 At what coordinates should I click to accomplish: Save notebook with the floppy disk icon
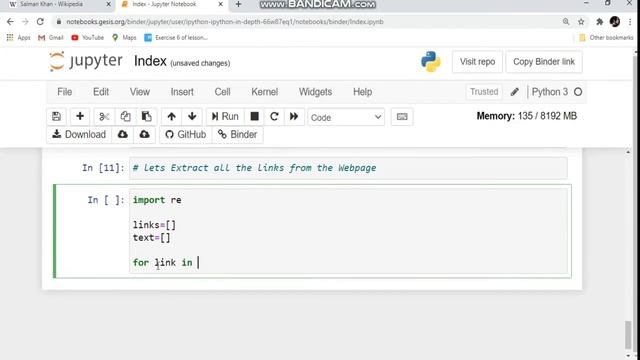click(56, 117)
